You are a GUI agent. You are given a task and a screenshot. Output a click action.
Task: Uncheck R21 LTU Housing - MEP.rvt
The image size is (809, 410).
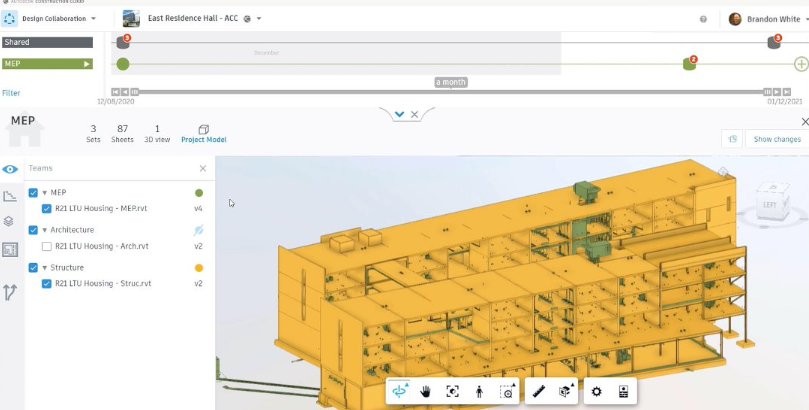pyautogui.click(x=46, y=208)
